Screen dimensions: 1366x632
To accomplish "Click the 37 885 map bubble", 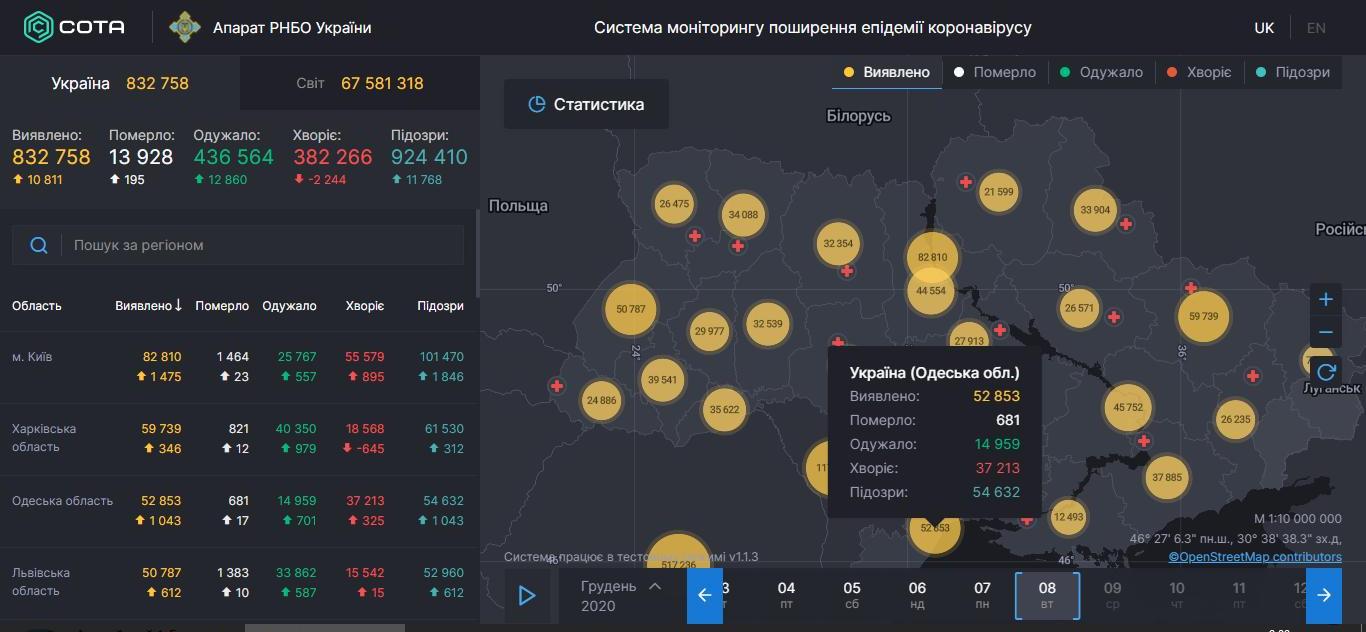I will tap(1166, 477).
